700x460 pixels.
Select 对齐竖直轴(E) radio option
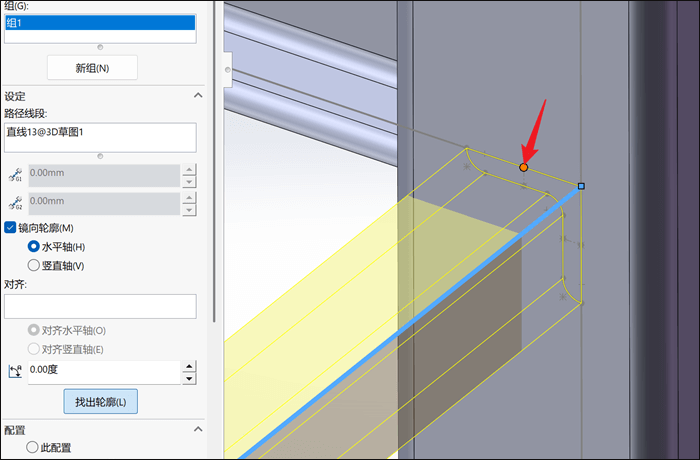coord(33,349)
